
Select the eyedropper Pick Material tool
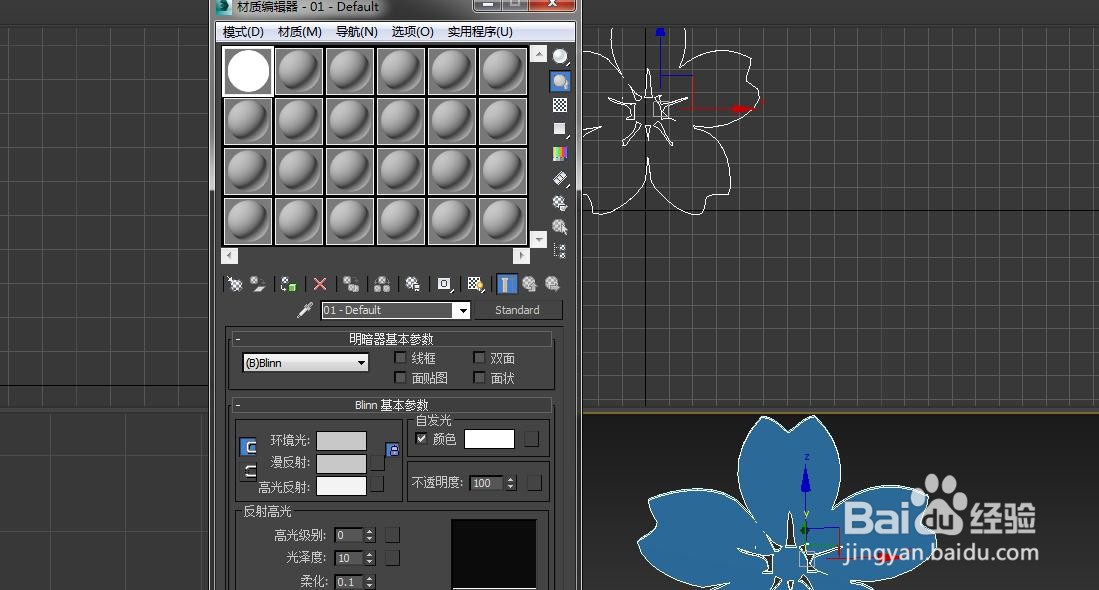pos(303,310)
